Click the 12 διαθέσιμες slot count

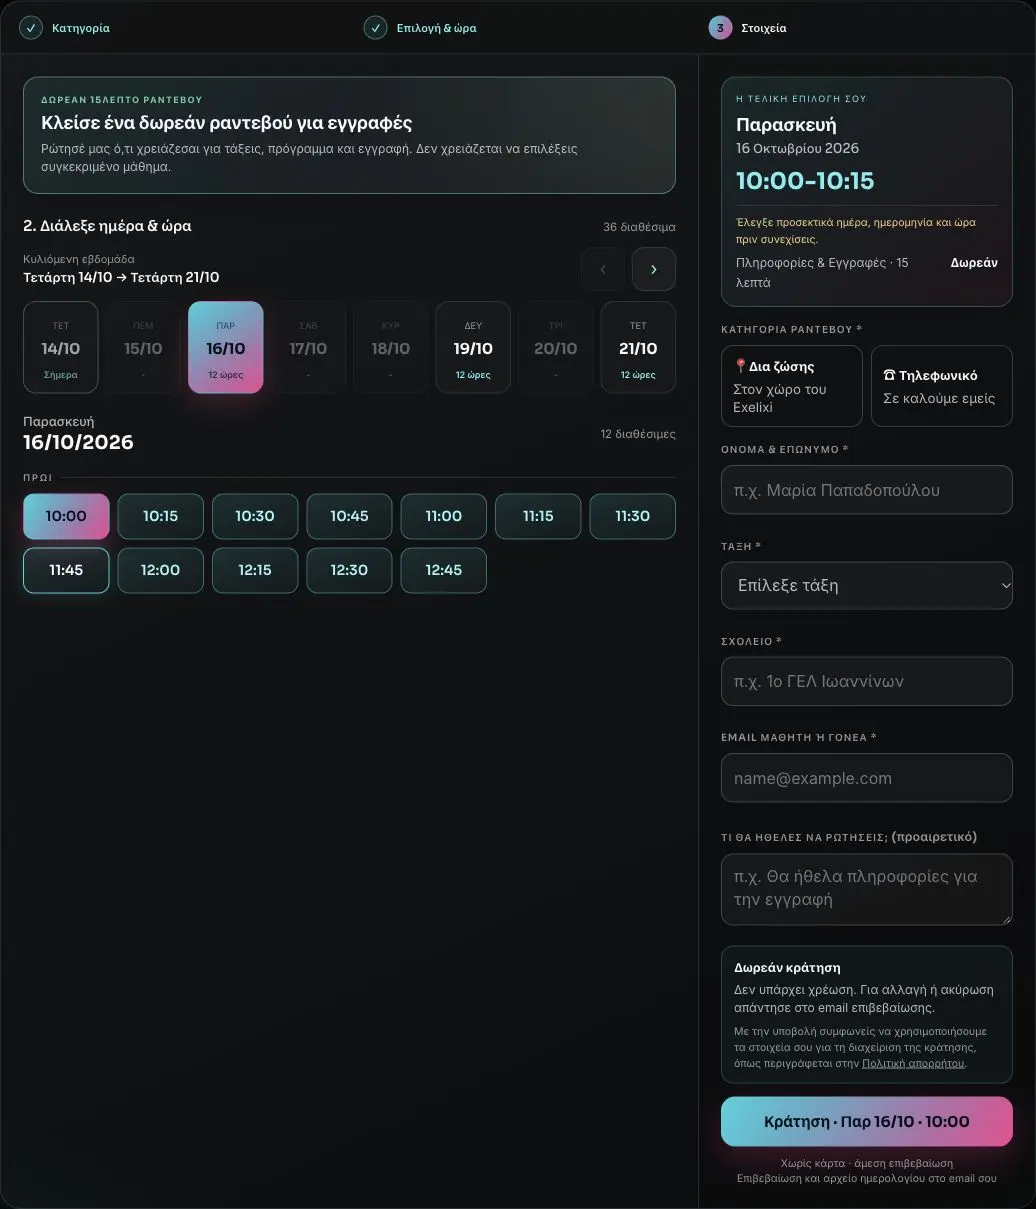[x=638, y=434]
